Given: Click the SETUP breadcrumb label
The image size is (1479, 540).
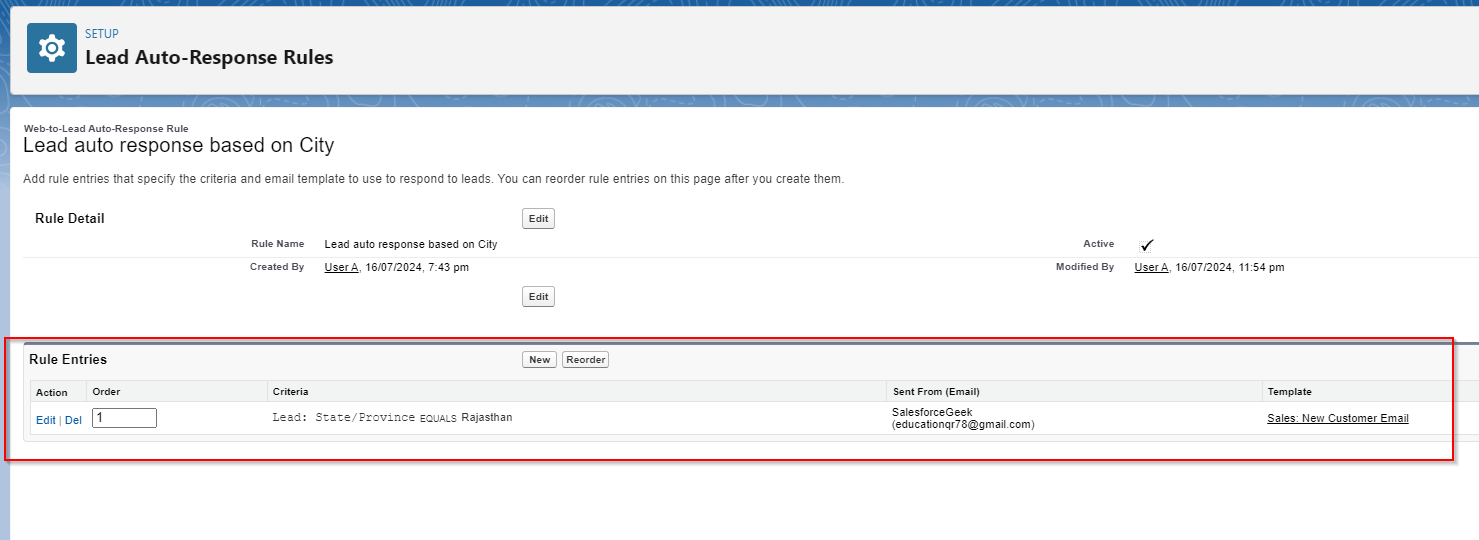Looking at the screenshot, I should [x=102, y=34].
